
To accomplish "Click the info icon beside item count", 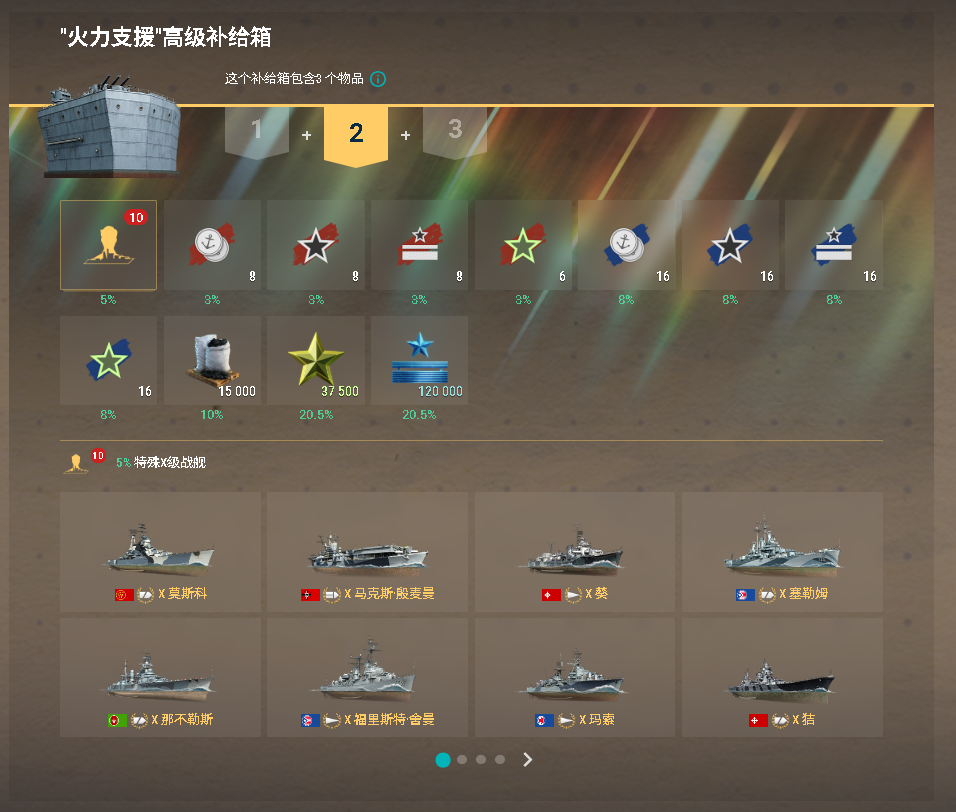I will [378, 79].
